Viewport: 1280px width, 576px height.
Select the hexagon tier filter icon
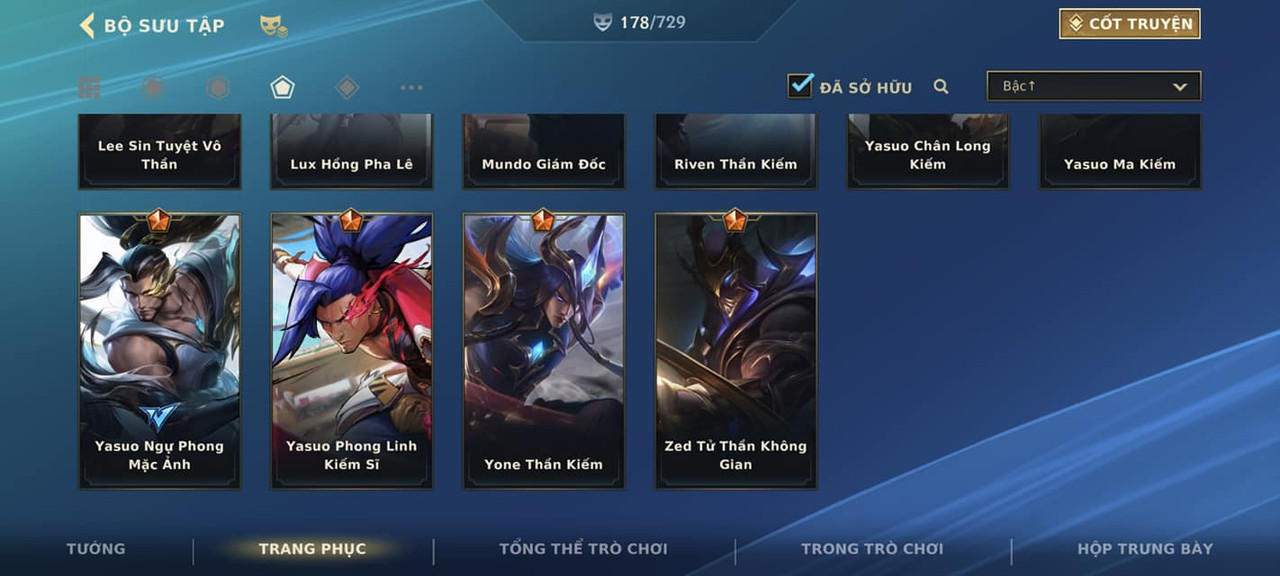[x=218, y=88]
